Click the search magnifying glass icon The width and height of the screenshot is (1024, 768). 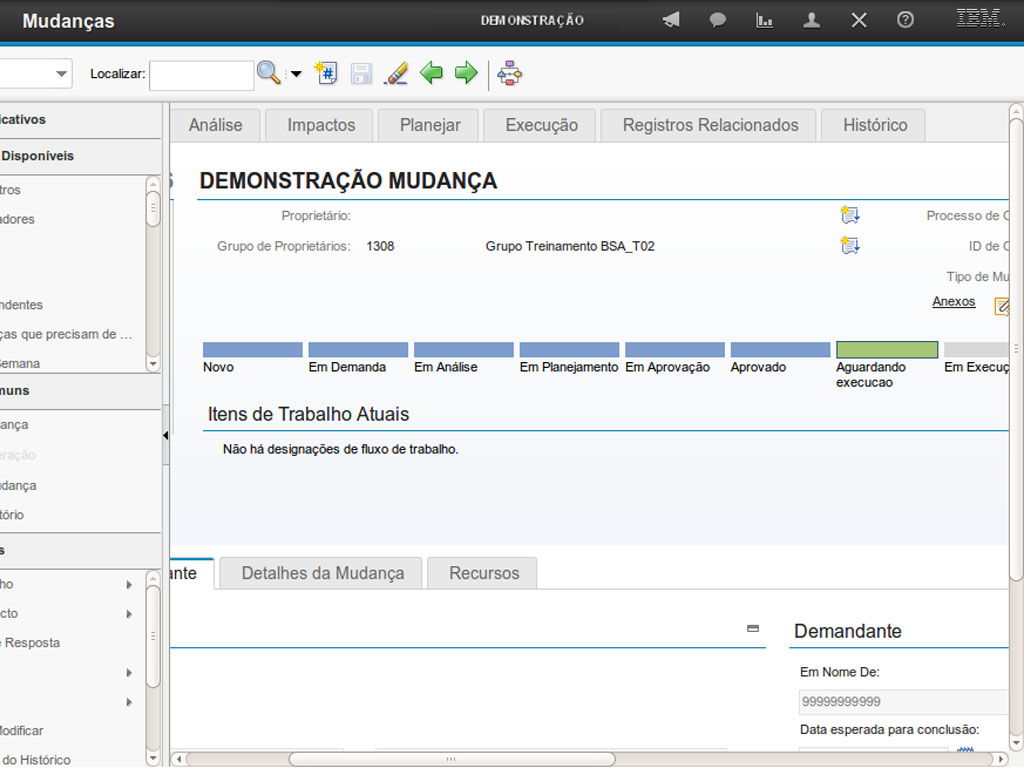coord(268,73)
